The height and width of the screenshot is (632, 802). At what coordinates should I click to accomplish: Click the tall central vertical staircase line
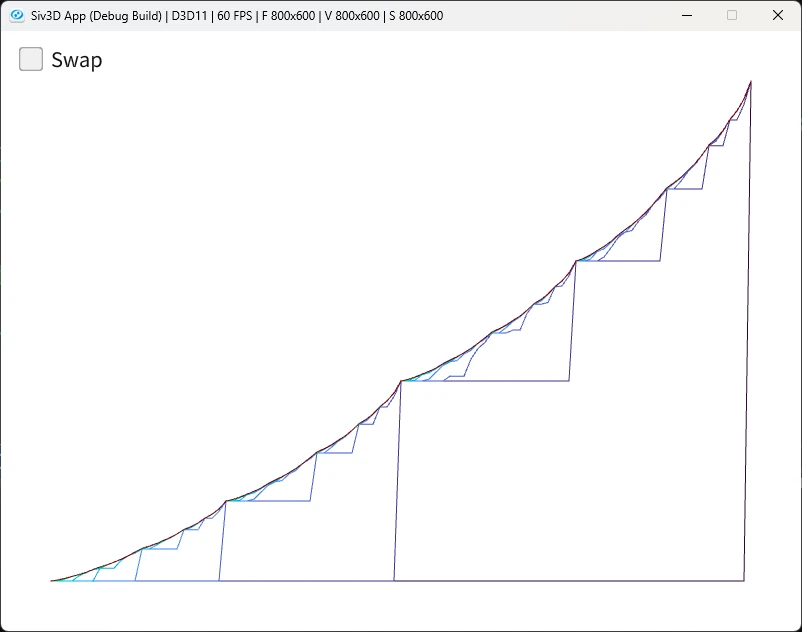coord(397,481)
